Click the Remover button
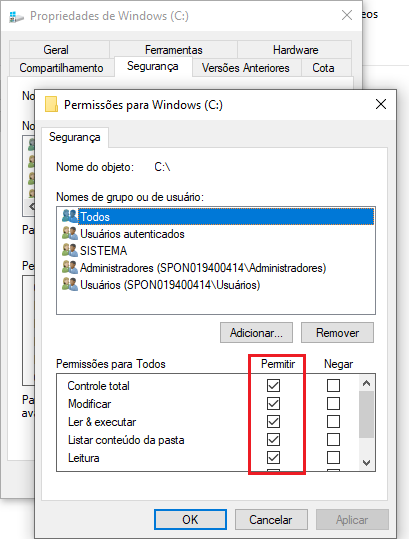Image resolution: width=420 pixels, height=539 pixels. [x=337, y=332]
